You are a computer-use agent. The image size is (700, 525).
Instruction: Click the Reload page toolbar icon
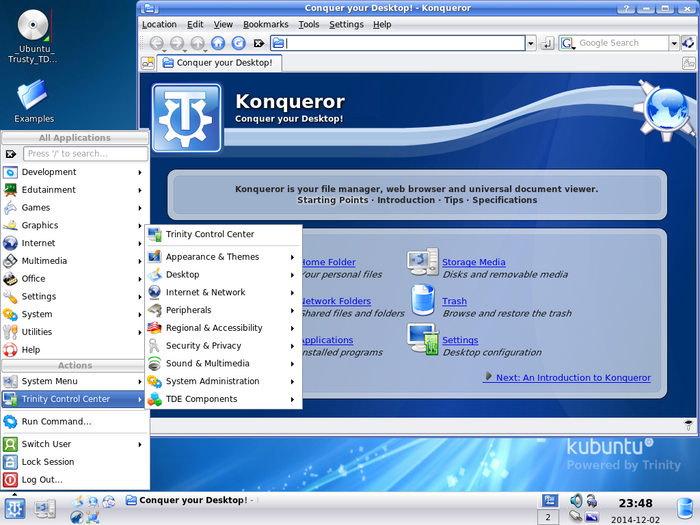pyautogui.click(x=238, y=43)
